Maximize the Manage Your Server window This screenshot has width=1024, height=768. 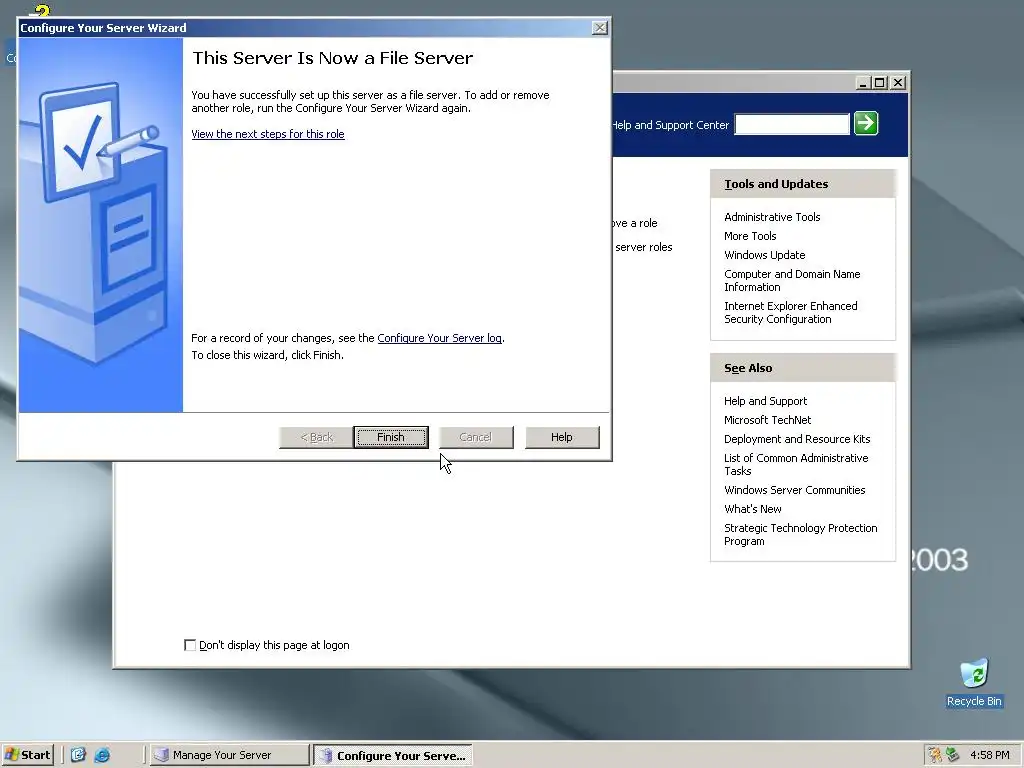[880, 83]
